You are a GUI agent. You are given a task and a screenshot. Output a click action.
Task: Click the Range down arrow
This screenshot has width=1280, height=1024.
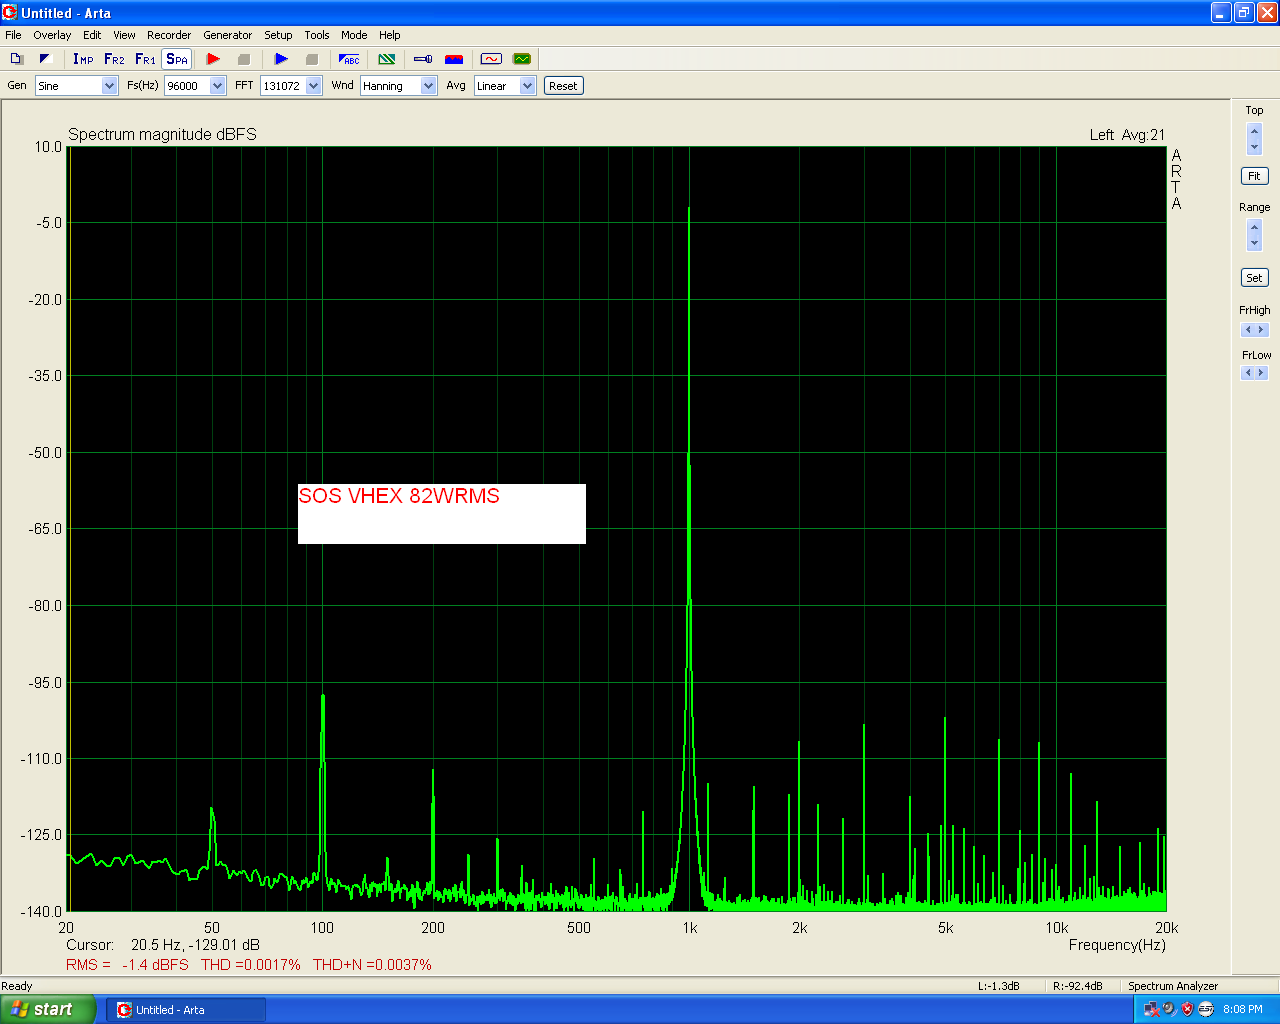(x=1255, y=243)
